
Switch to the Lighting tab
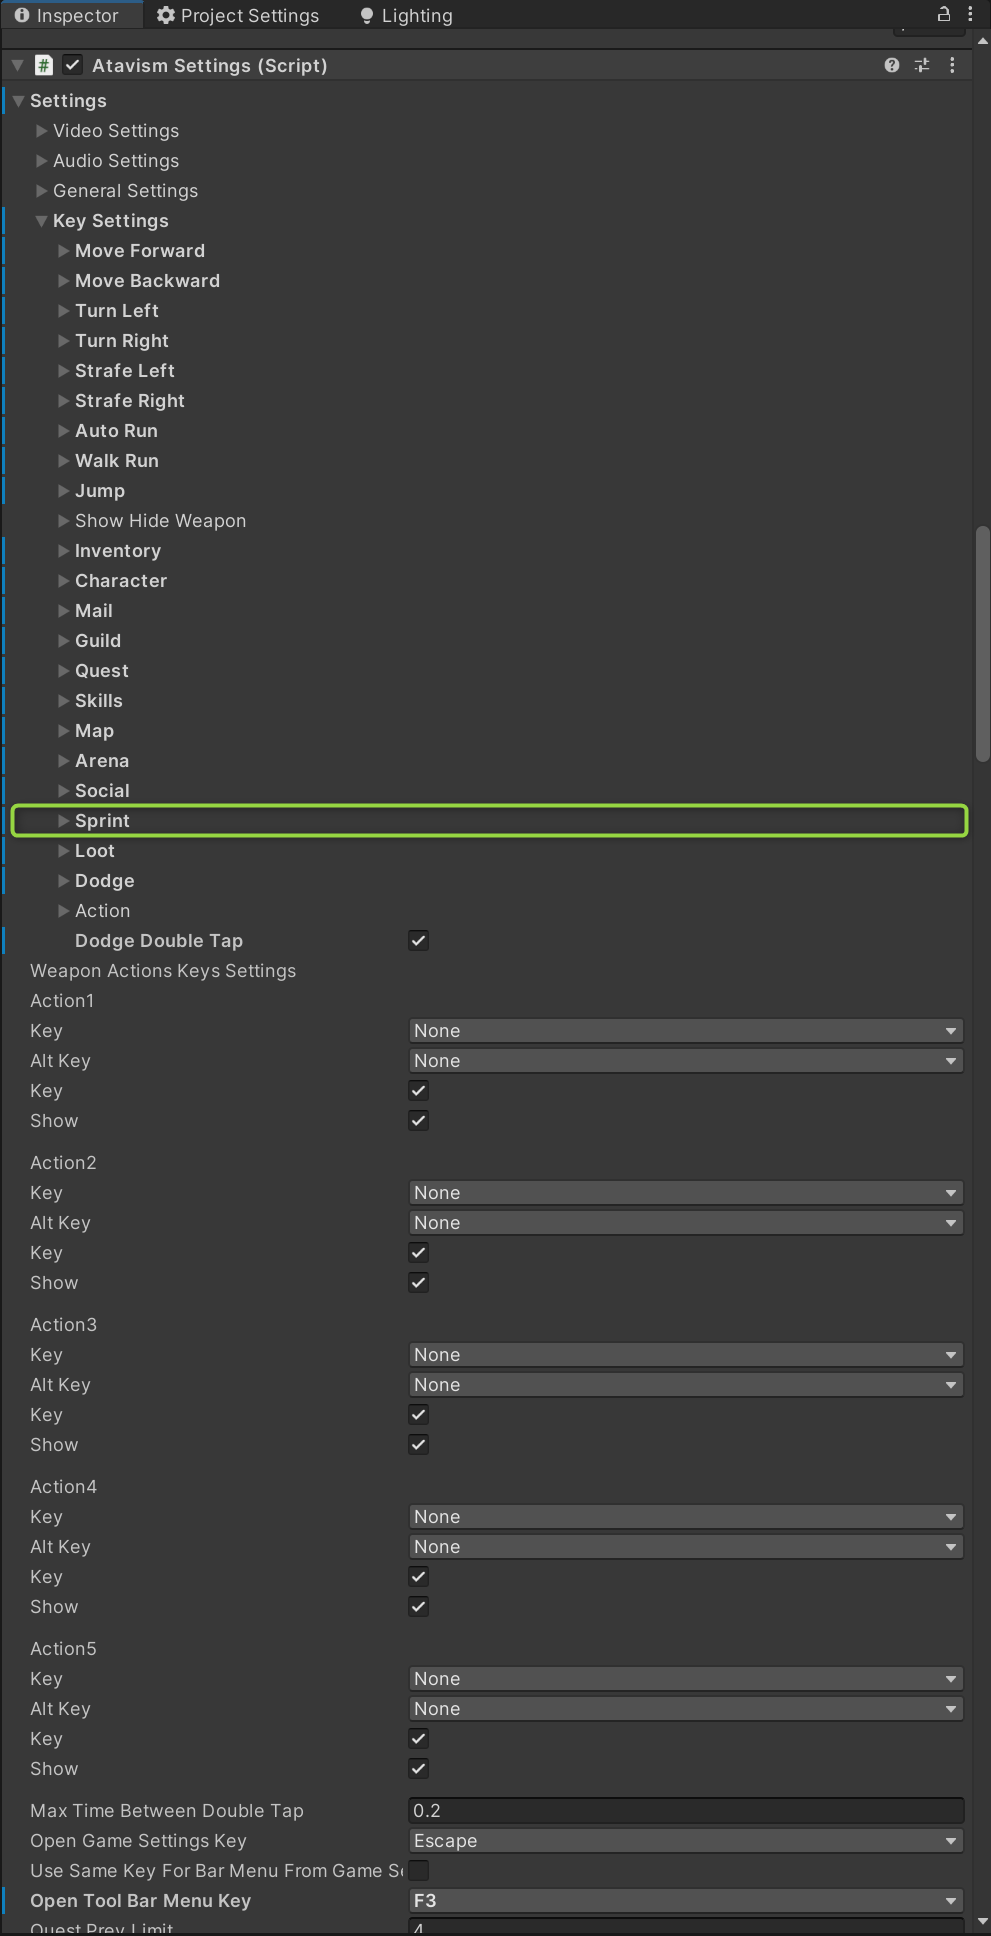click(x=406, y=16)
